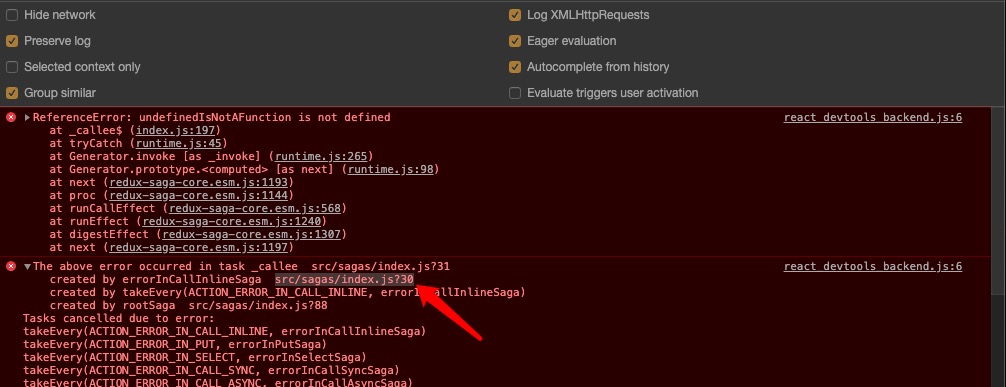Click 'created by errorInCallInlineSaga' text
The image size is (1006, 387).
click(x=155, y=279)
